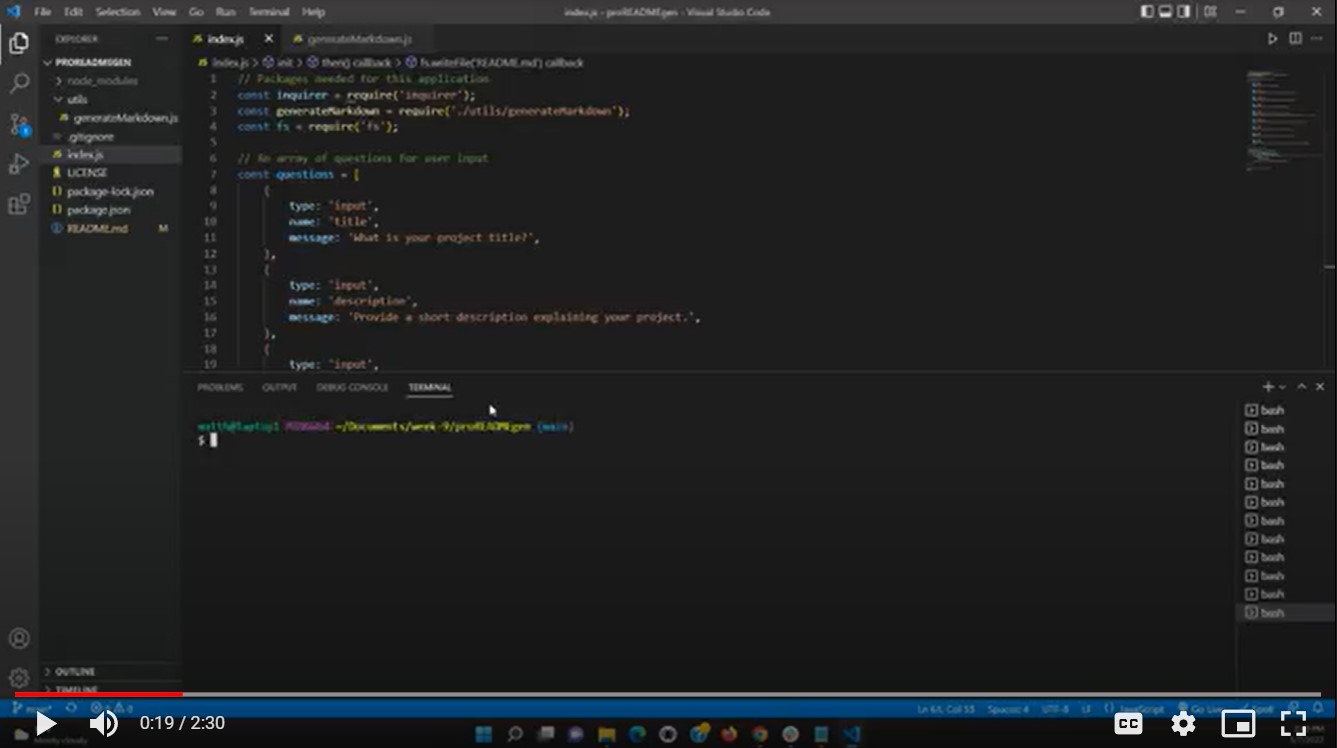Mute the video volume
The width and height of the screenshot is (1337, 748).
click(103, 723)
